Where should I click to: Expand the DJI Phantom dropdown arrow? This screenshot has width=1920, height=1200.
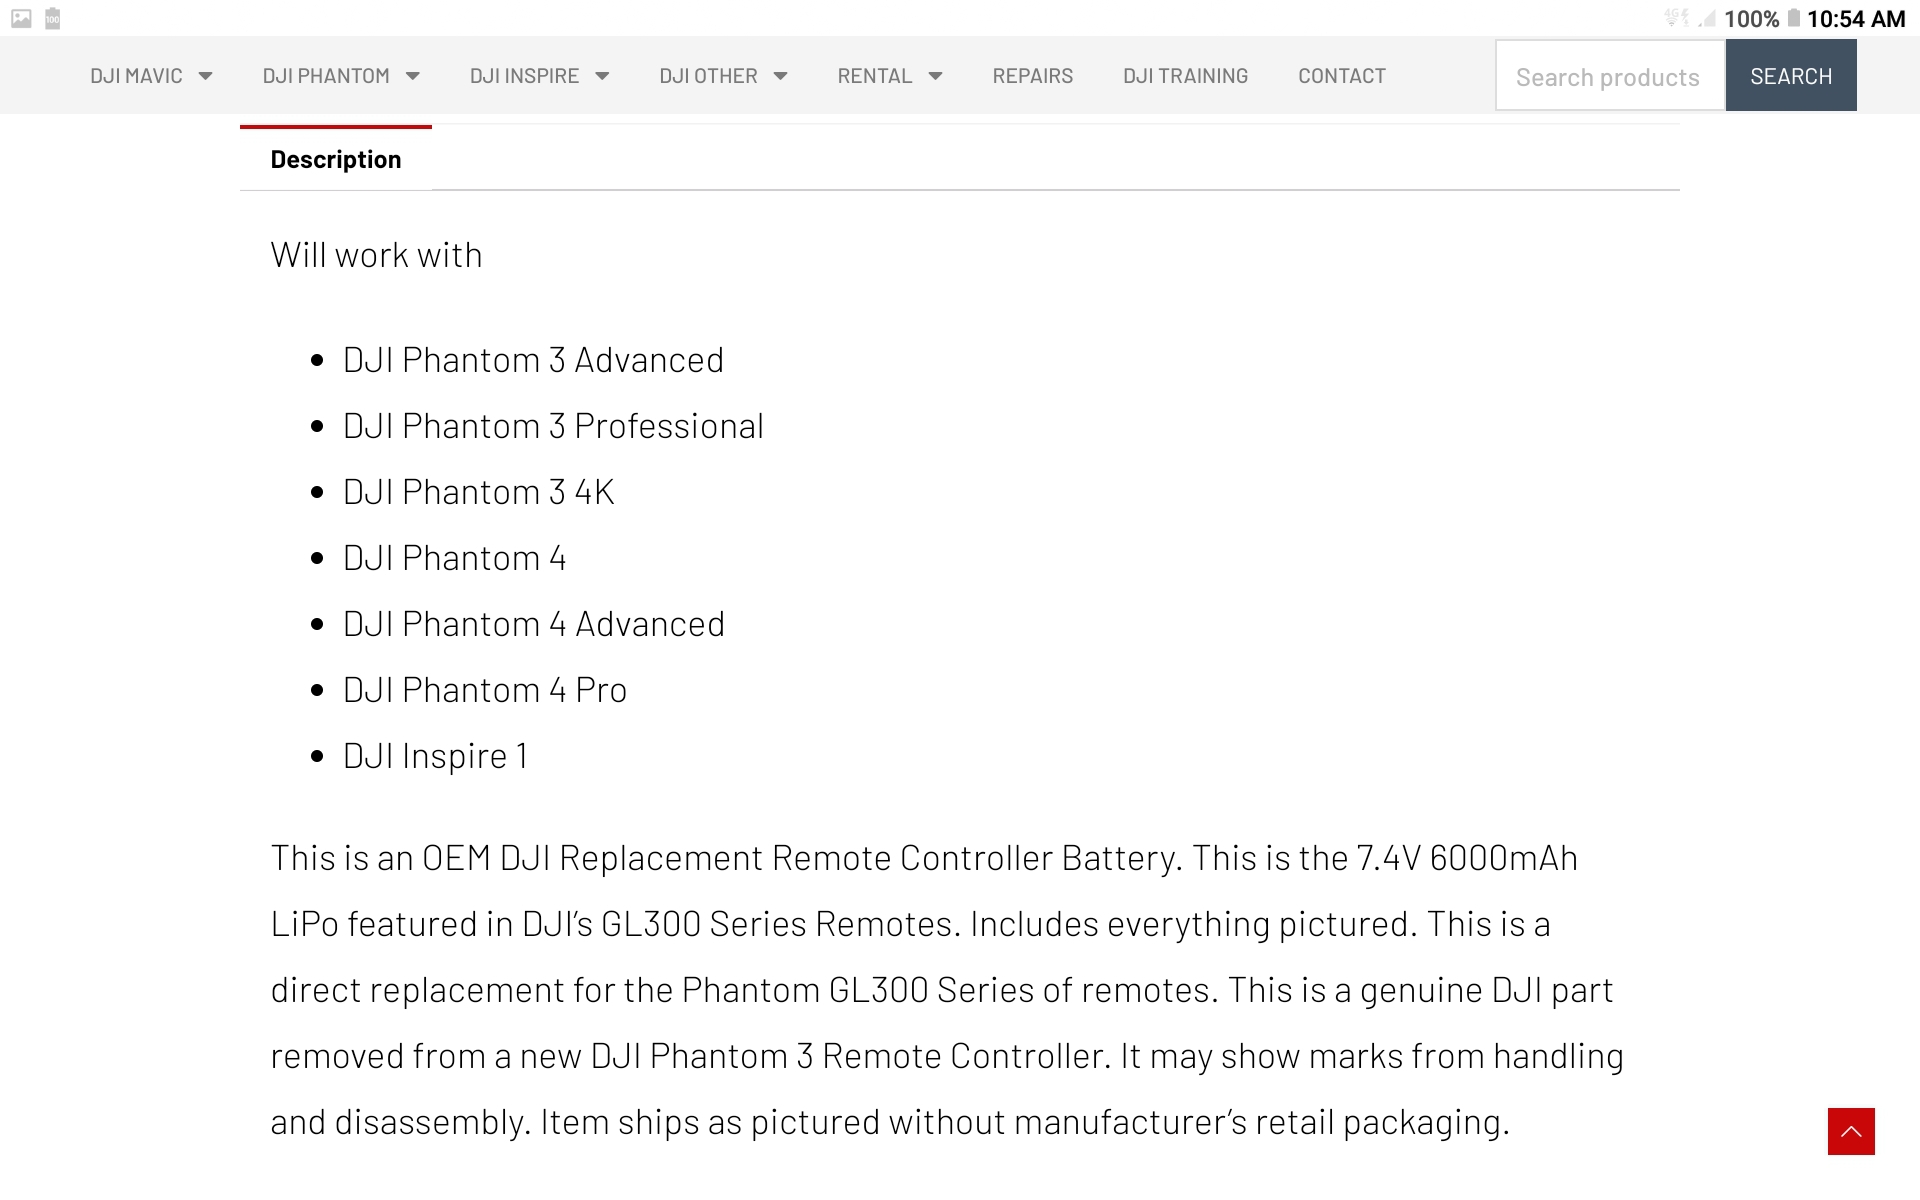[412, 76]
